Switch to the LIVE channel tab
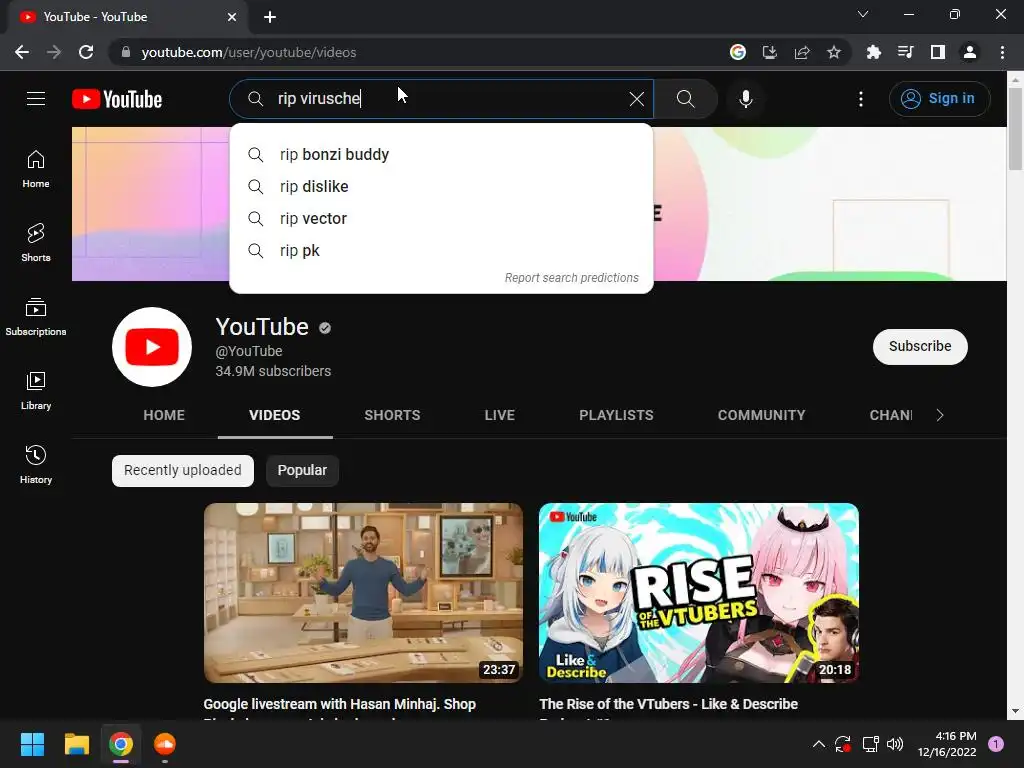This screenshot has width=1024, height=768. (x=500, y=415)
